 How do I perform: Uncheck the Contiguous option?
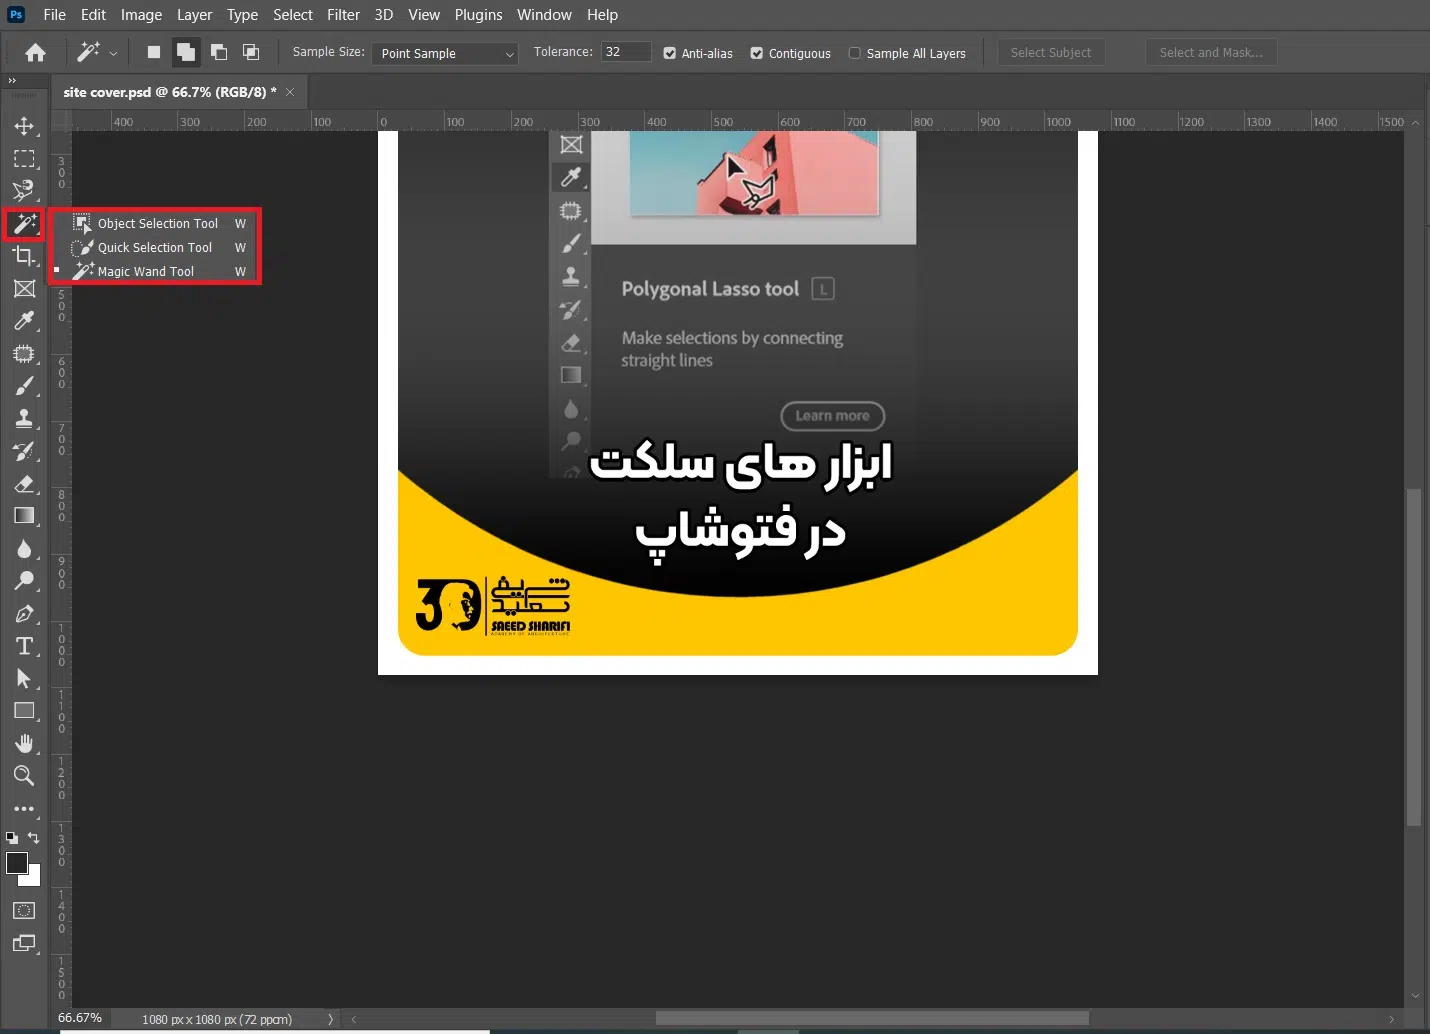[x=757, y=53]
